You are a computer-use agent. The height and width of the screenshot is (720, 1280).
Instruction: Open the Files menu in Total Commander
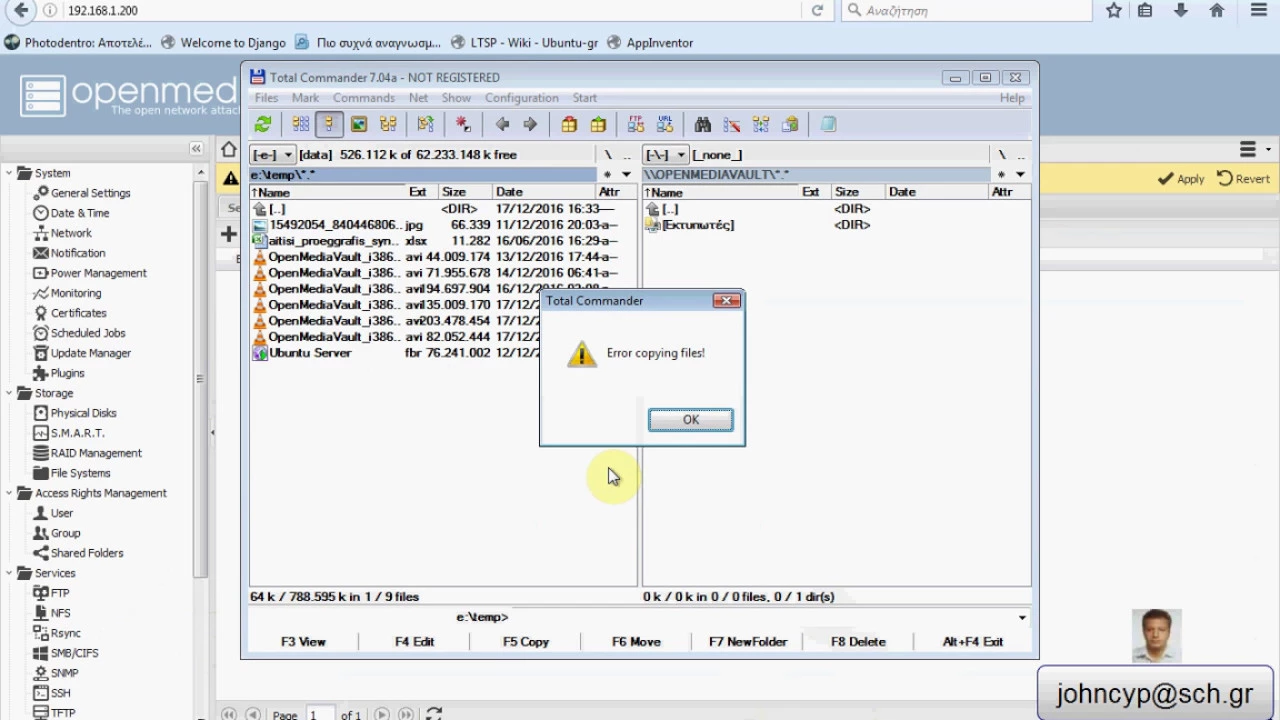pyautogui.click(x=266, y=98)
